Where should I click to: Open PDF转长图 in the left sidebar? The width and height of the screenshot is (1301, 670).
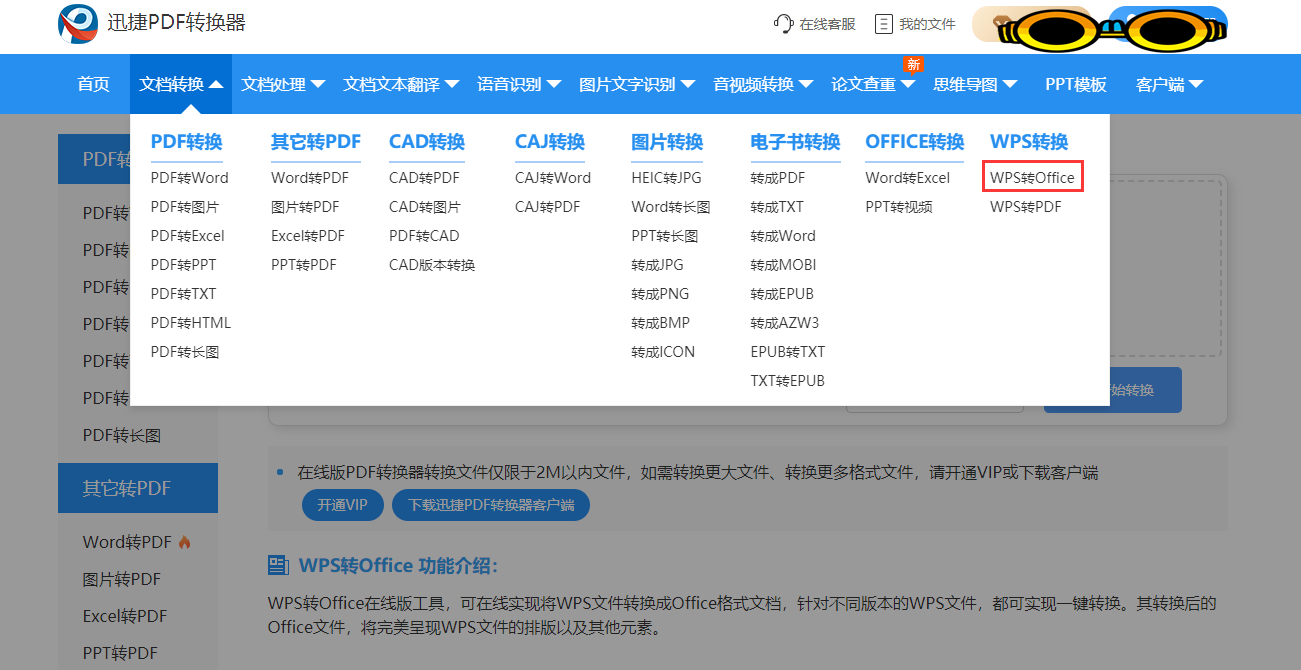[122, 435]
